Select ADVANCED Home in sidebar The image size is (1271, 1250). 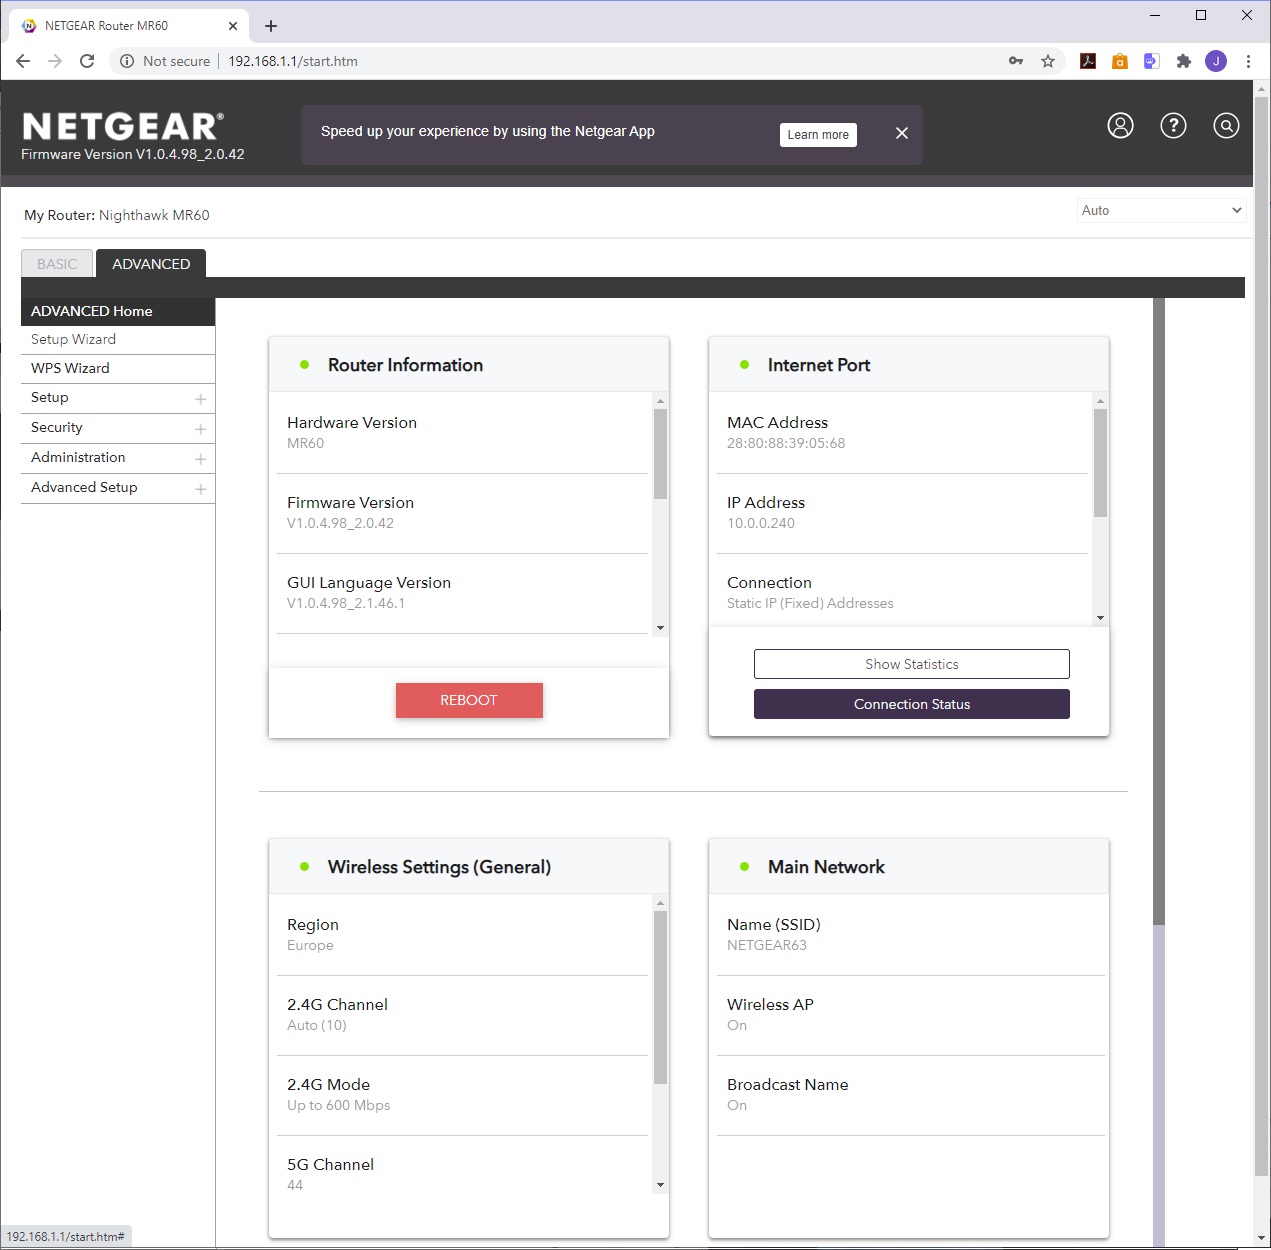118,311
